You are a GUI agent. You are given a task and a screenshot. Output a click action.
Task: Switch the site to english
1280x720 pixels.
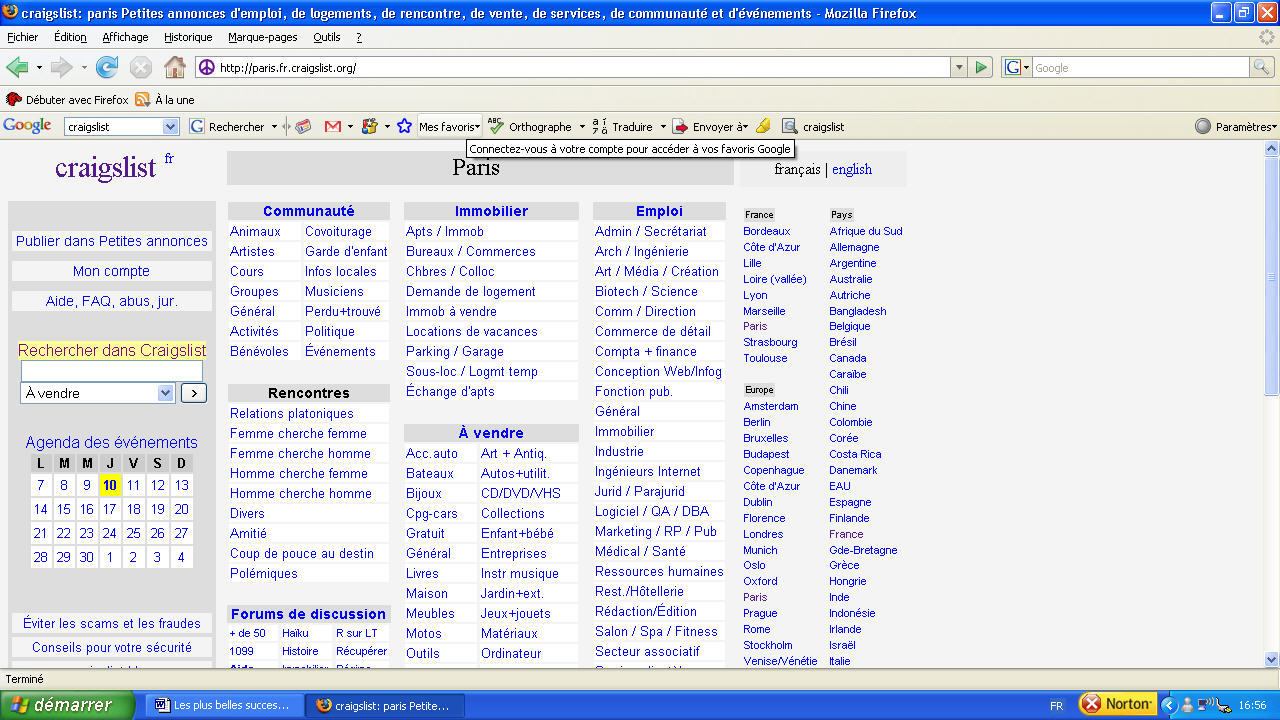(x=852, y=170)
